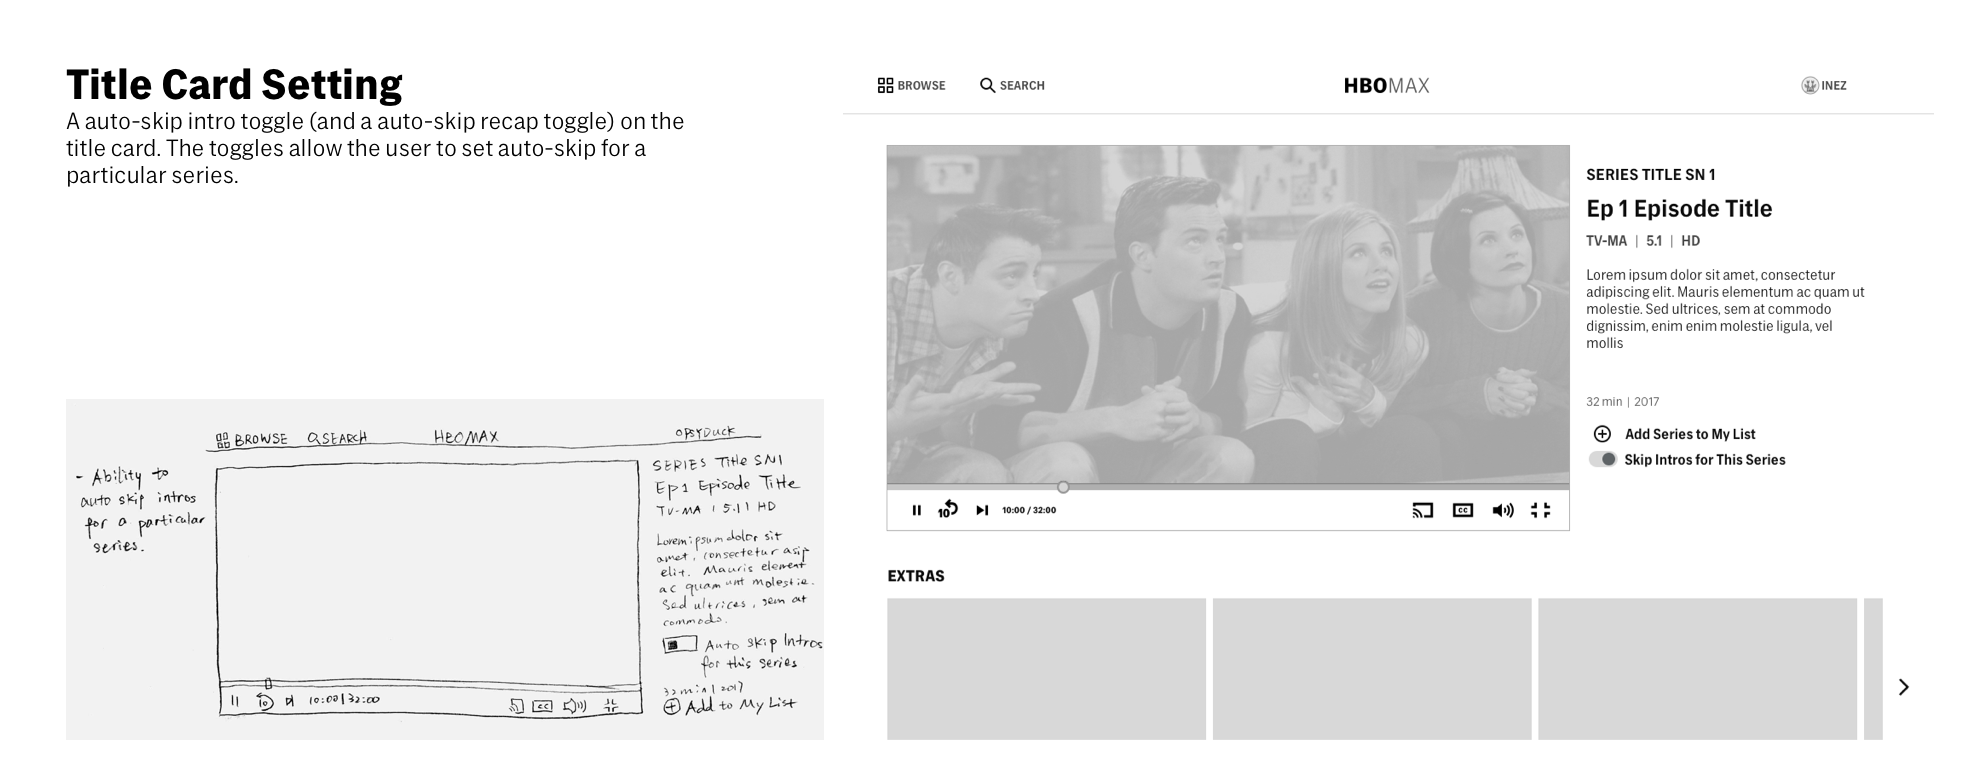Open Search in the mockup header
The image size is (1980, 780).
(1012, 86)
